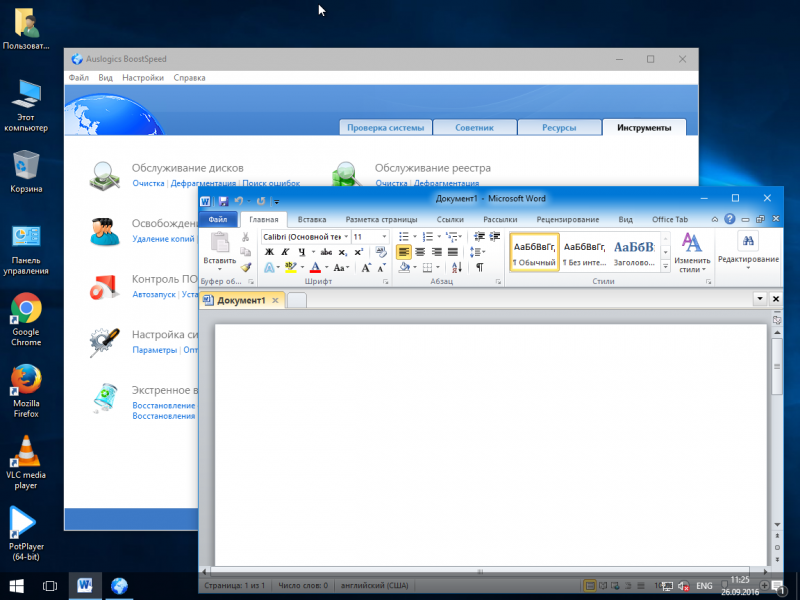The height and width of the screenshot is (600, 800).
Task: Toggle italic (К) formatting
Action: pyautogui.click(x=285, y=252)
